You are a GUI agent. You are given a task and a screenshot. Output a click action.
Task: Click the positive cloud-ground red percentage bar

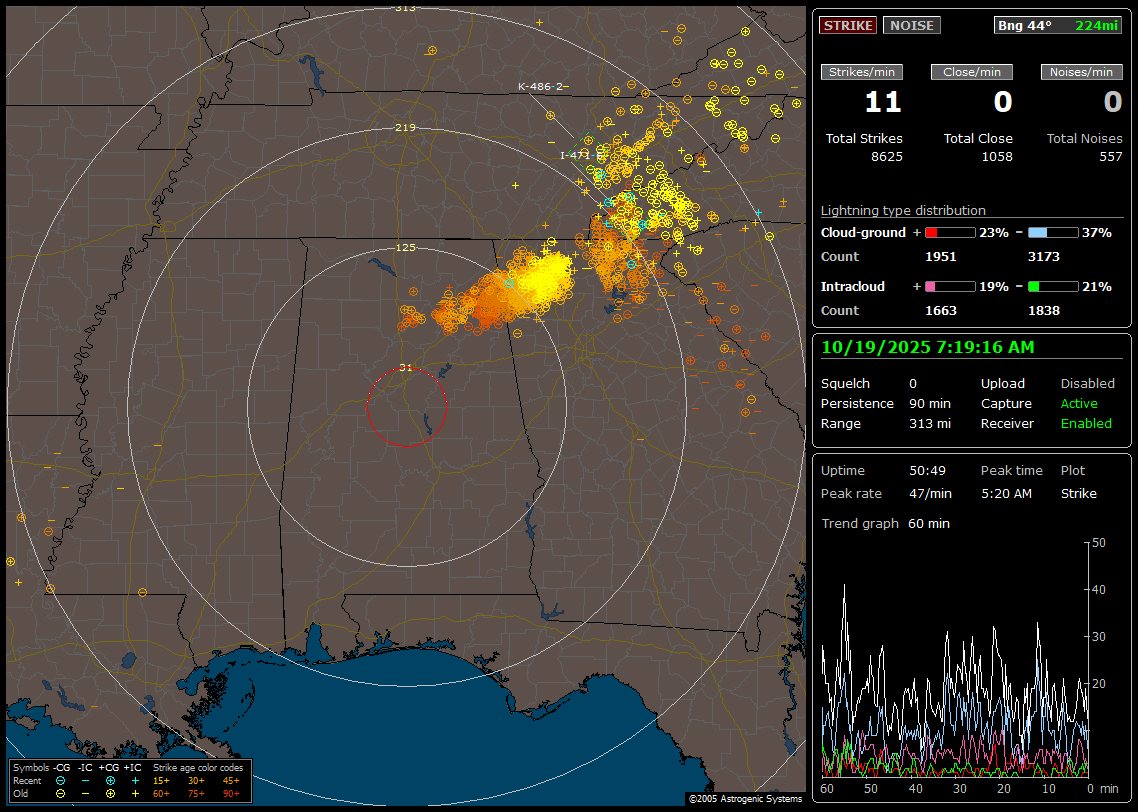[x=949, y=232]
